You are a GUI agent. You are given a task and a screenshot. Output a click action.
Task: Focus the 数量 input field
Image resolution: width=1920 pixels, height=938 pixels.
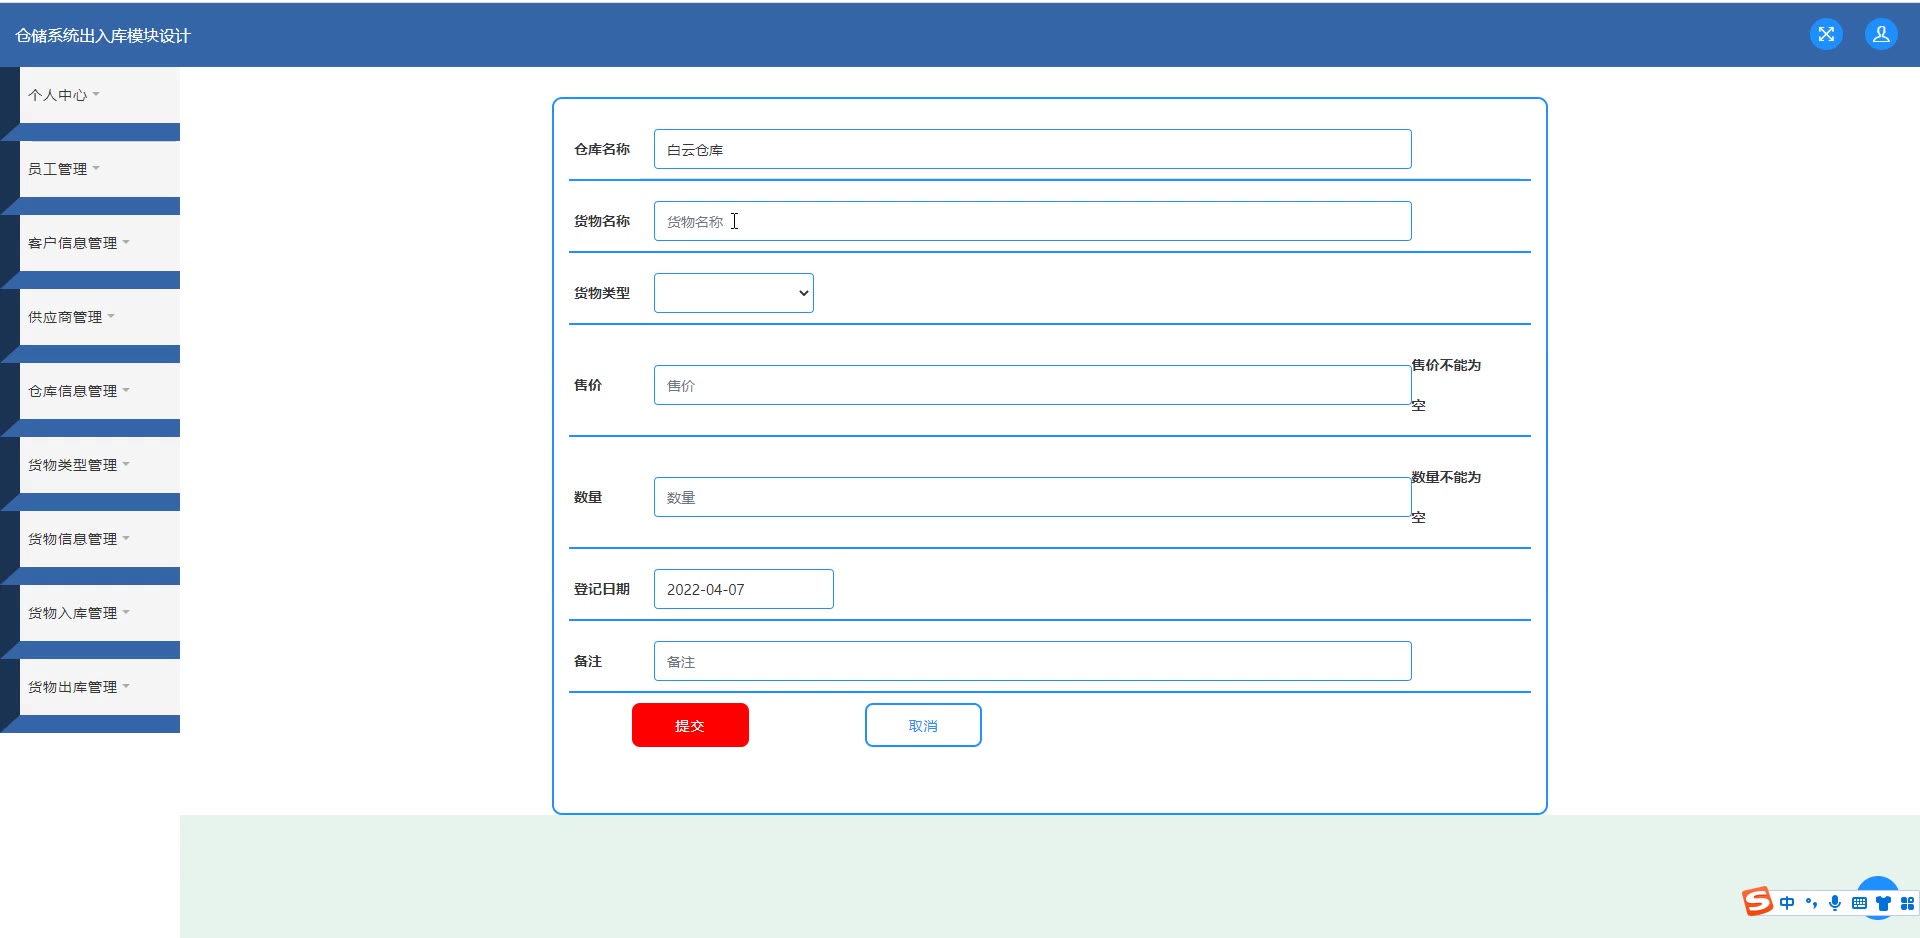click(1033, 497)
